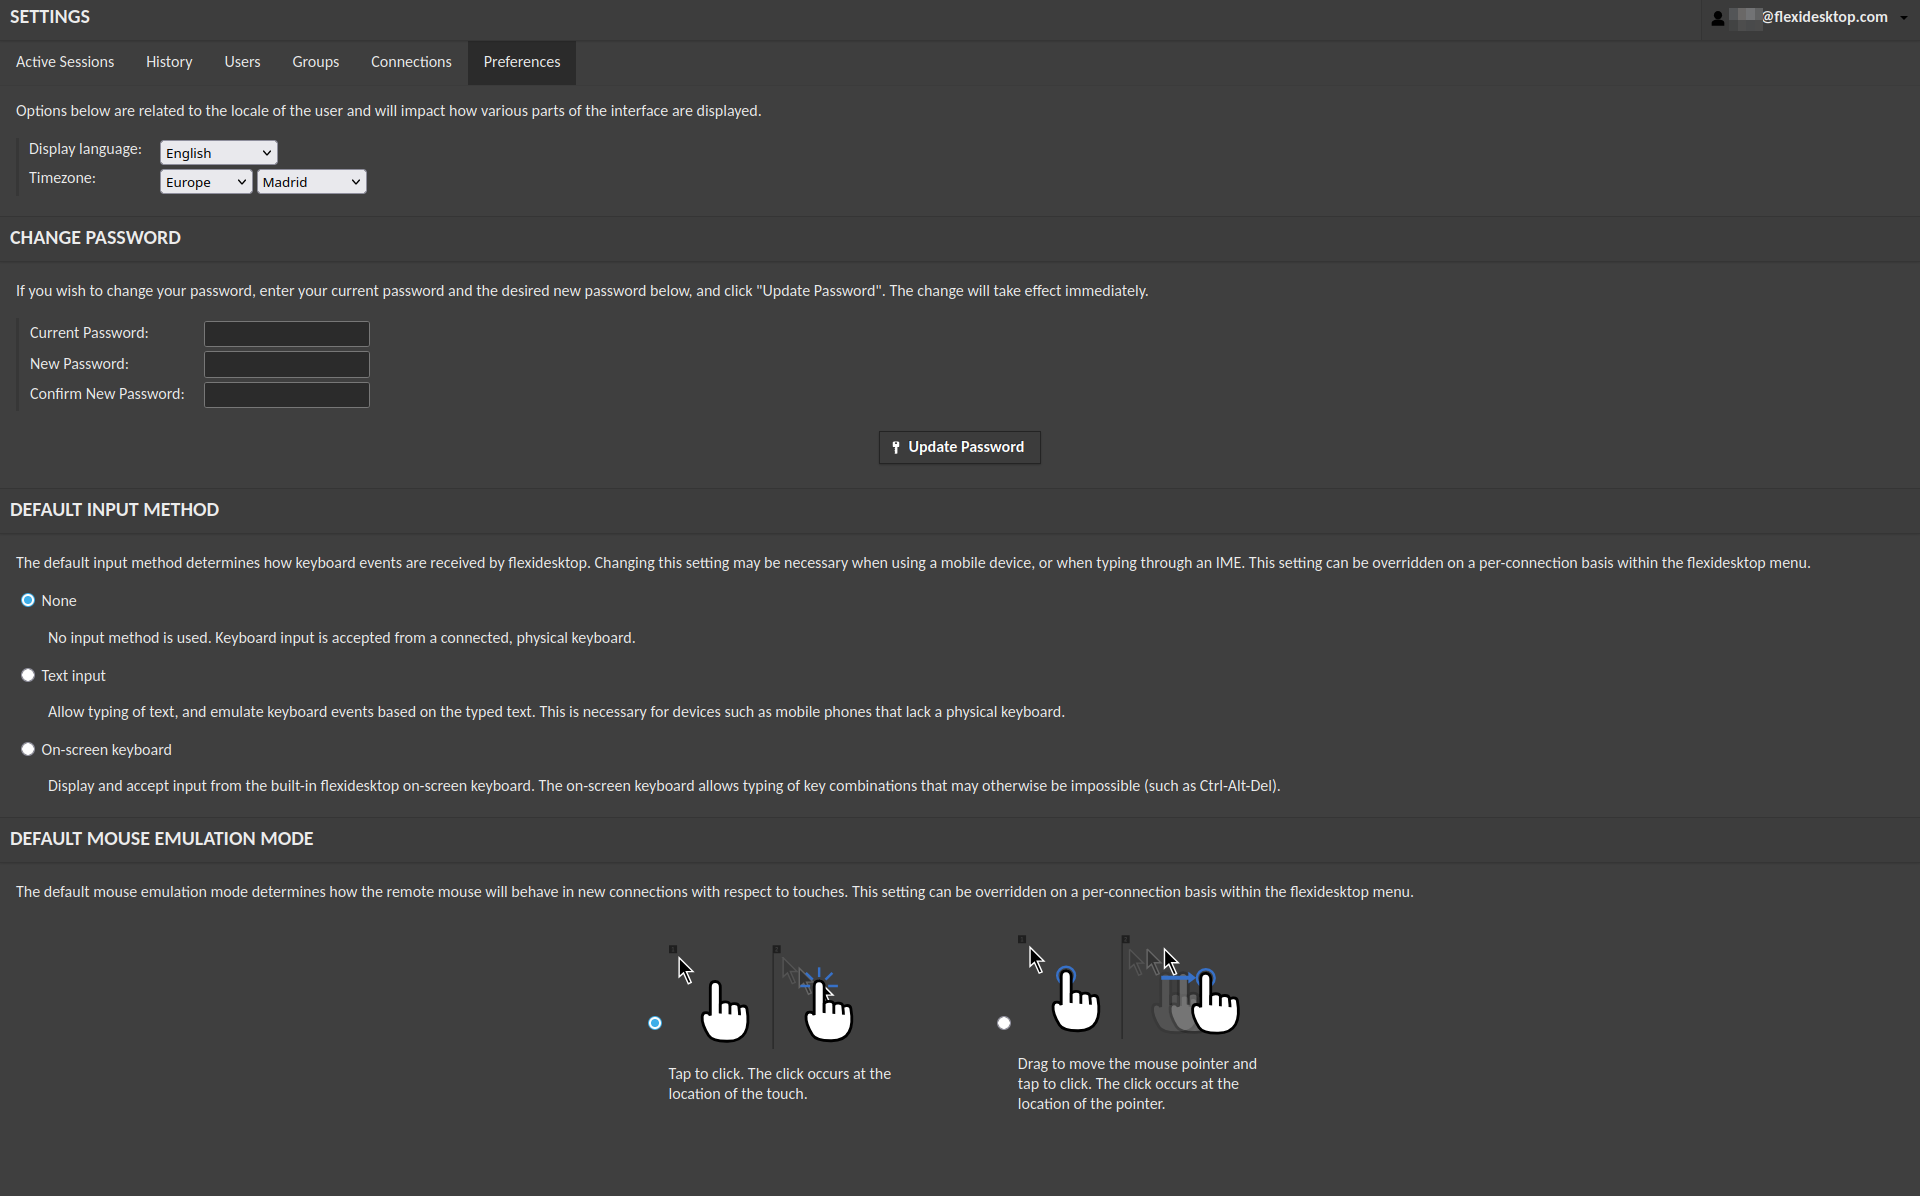Go to the History tab

click(169, 62)
